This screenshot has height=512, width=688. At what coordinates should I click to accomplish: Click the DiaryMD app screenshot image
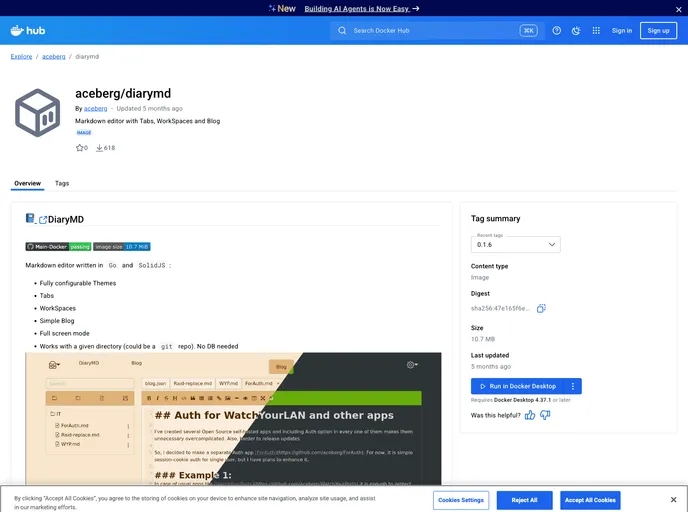(x=233, y=419)
